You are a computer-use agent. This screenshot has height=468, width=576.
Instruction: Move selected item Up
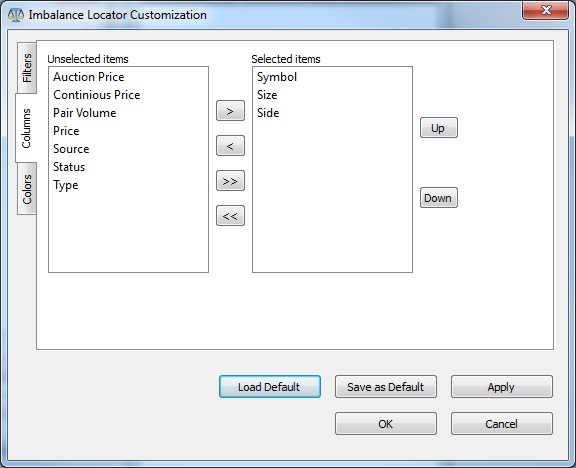(x=439, y=128)
